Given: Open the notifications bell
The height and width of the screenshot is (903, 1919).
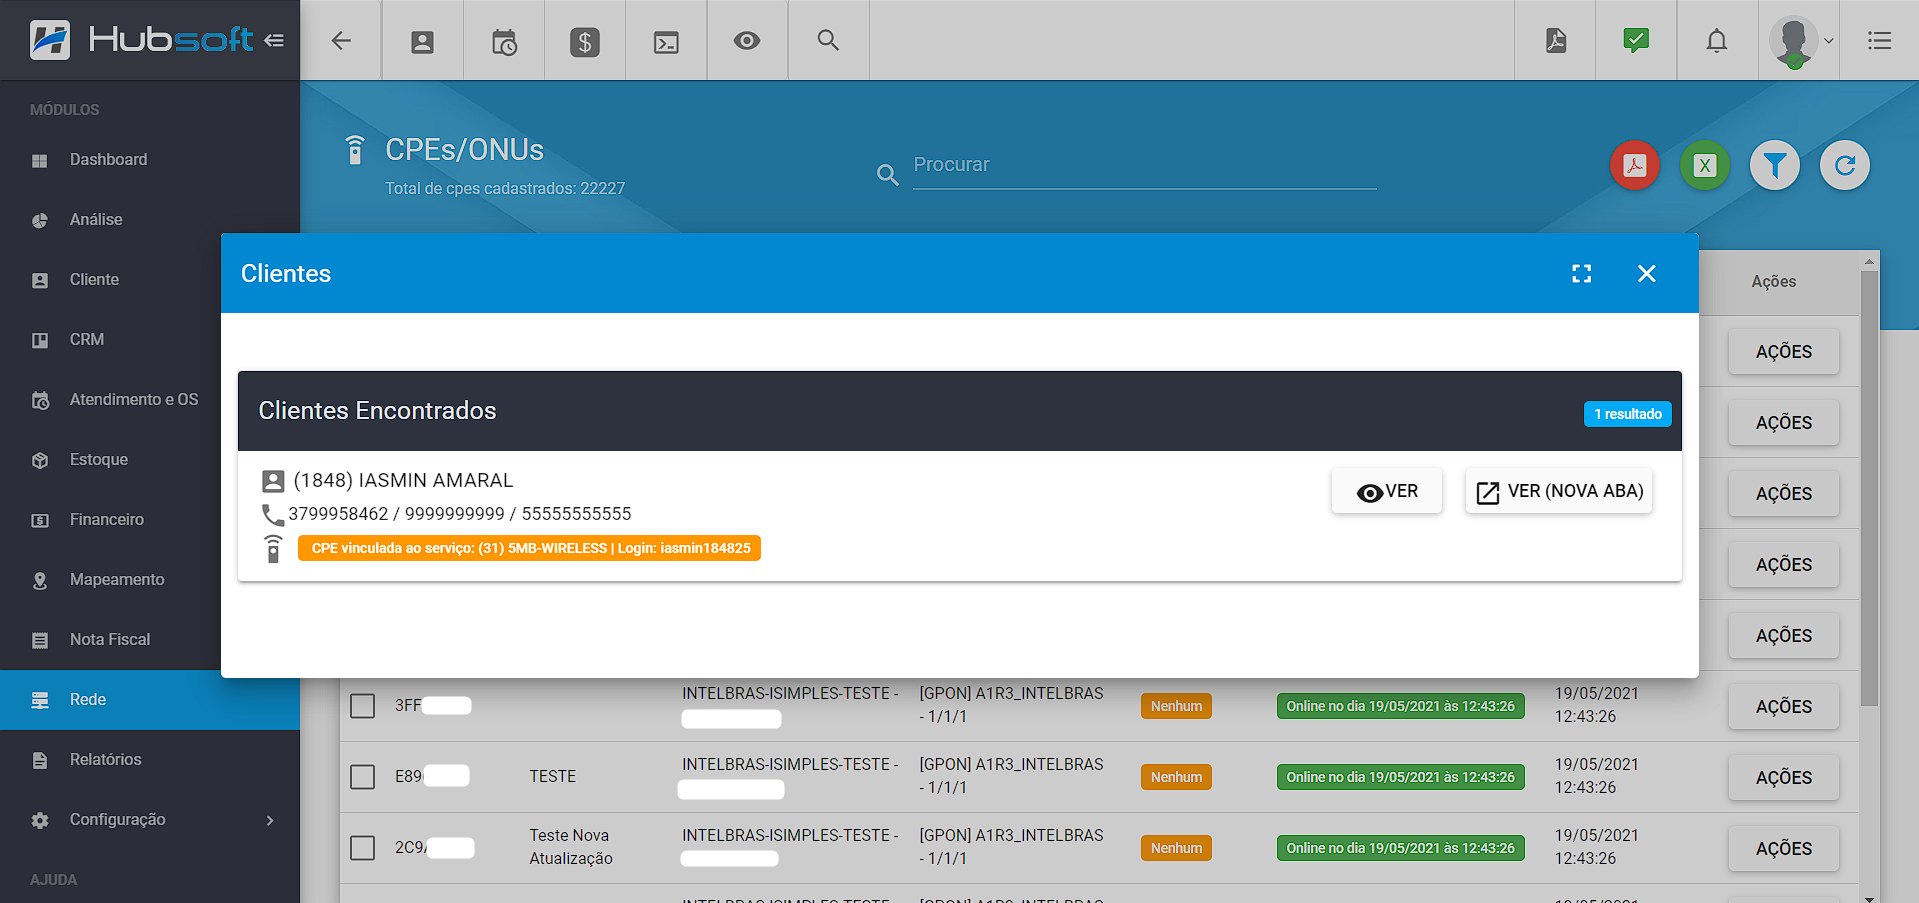Looking at the screenshot, I should (1717, 40).
